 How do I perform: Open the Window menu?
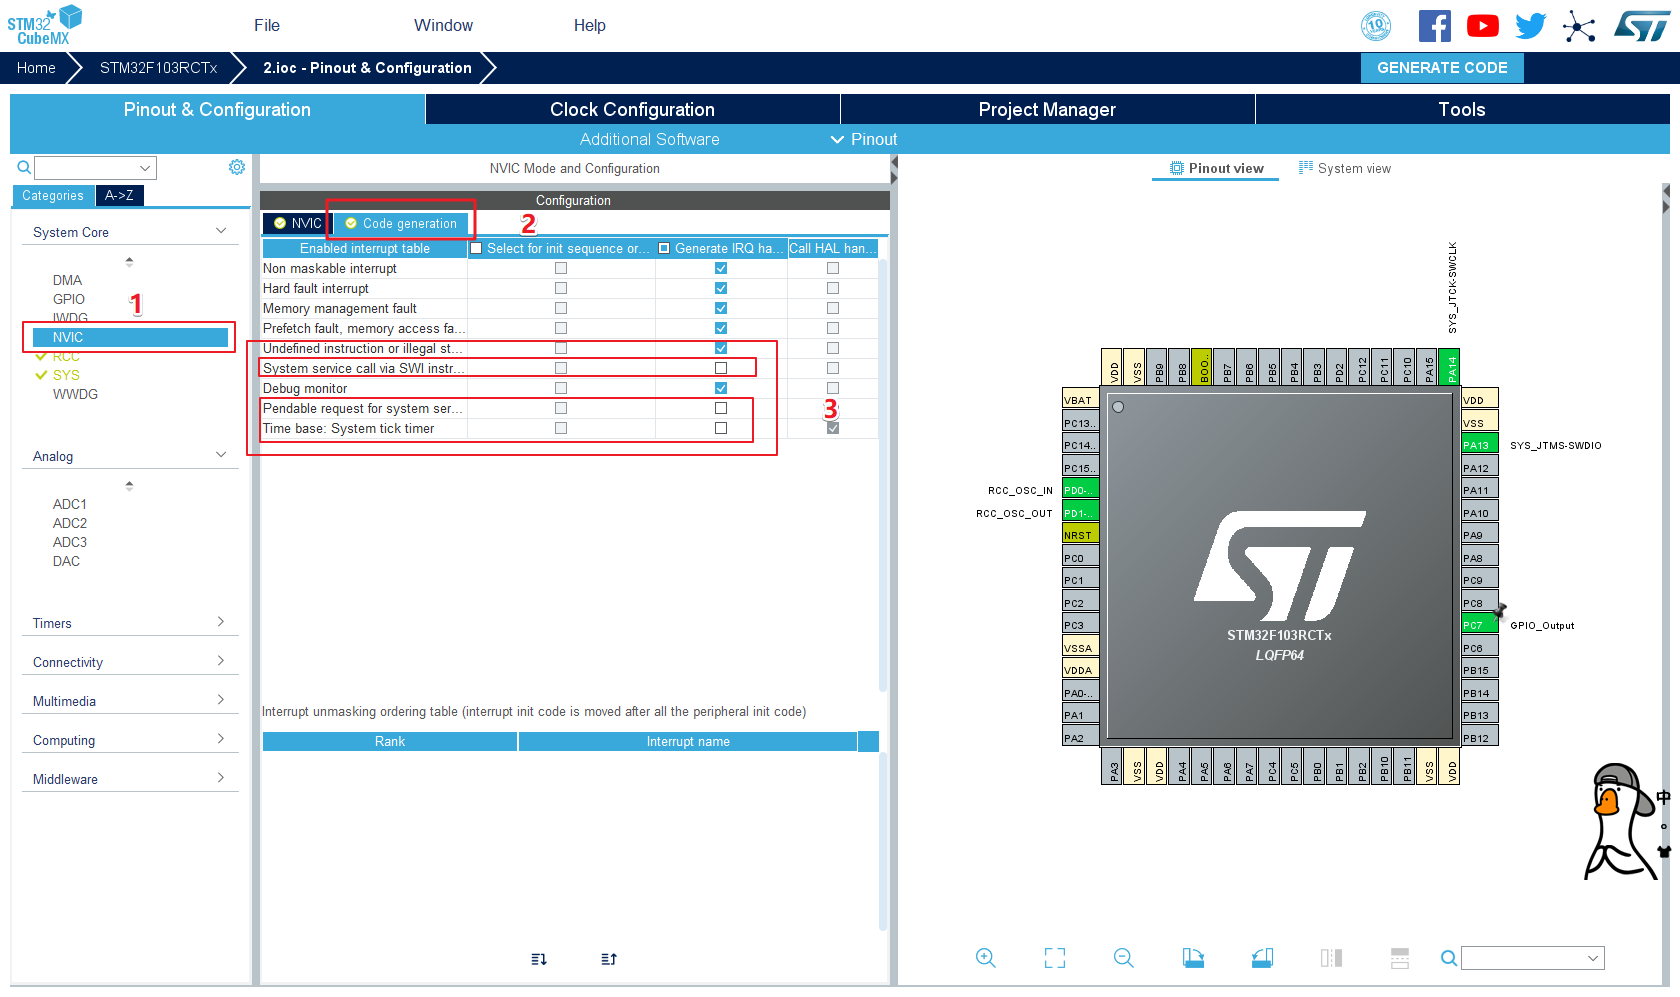444,25
